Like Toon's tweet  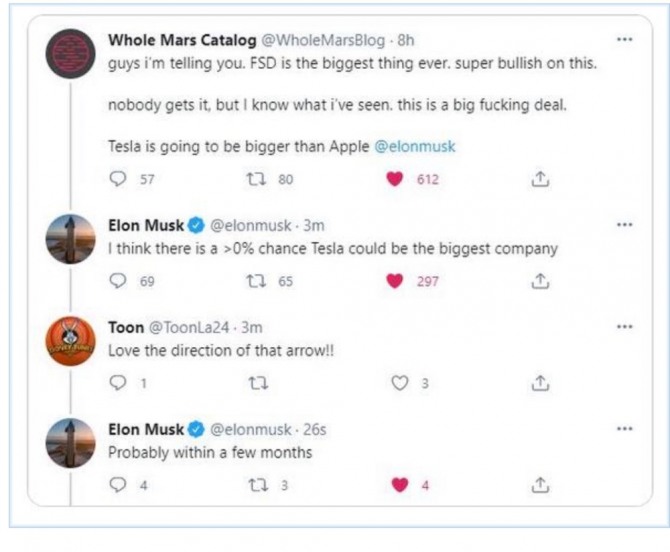[399, 382]
